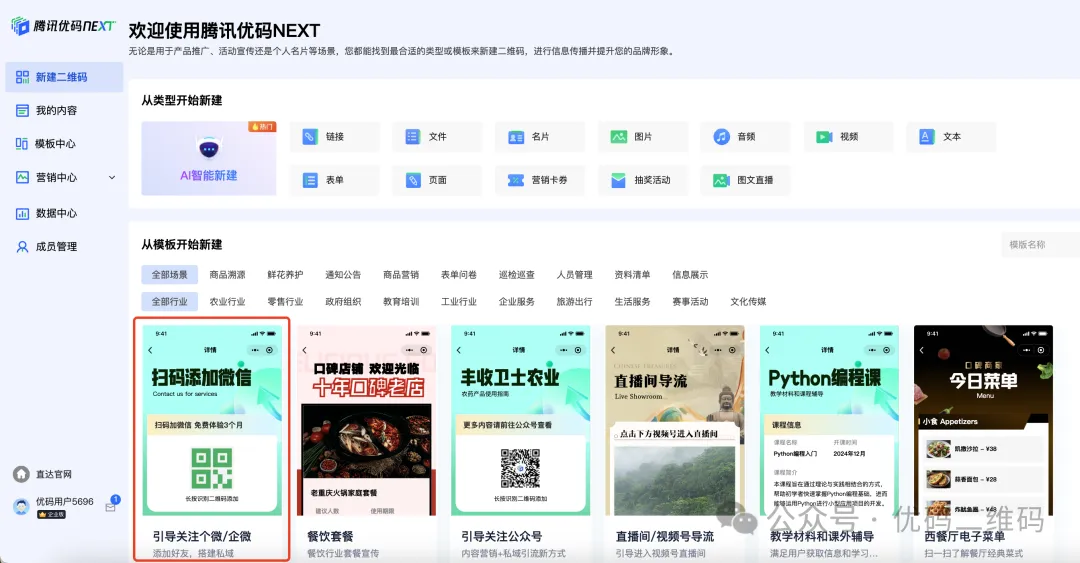Open 新建二维码 in the sidebar
Image resolution: width=1080 pixels, height=563 pixels.
64,77
